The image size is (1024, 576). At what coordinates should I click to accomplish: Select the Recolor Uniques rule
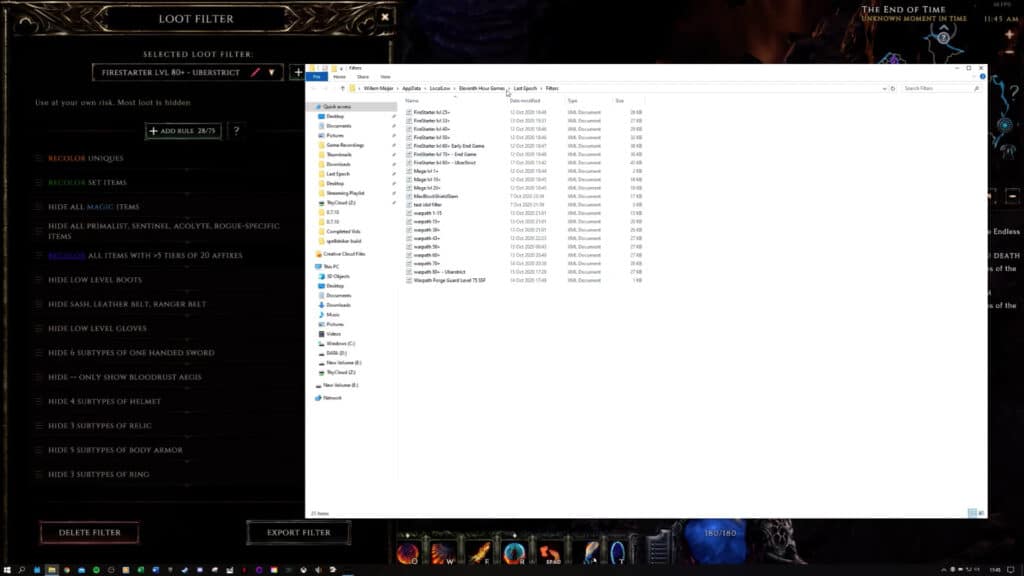point(86,158)
